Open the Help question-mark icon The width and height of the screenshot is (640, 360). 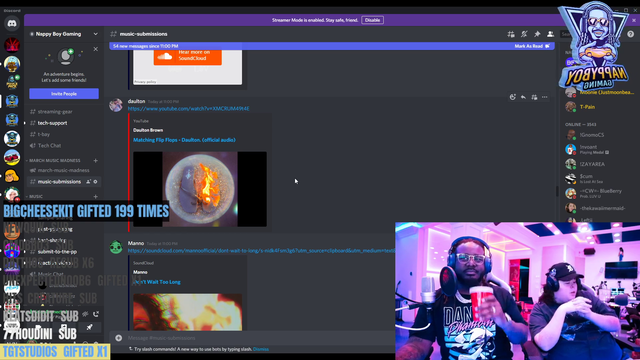coord(631,34)
